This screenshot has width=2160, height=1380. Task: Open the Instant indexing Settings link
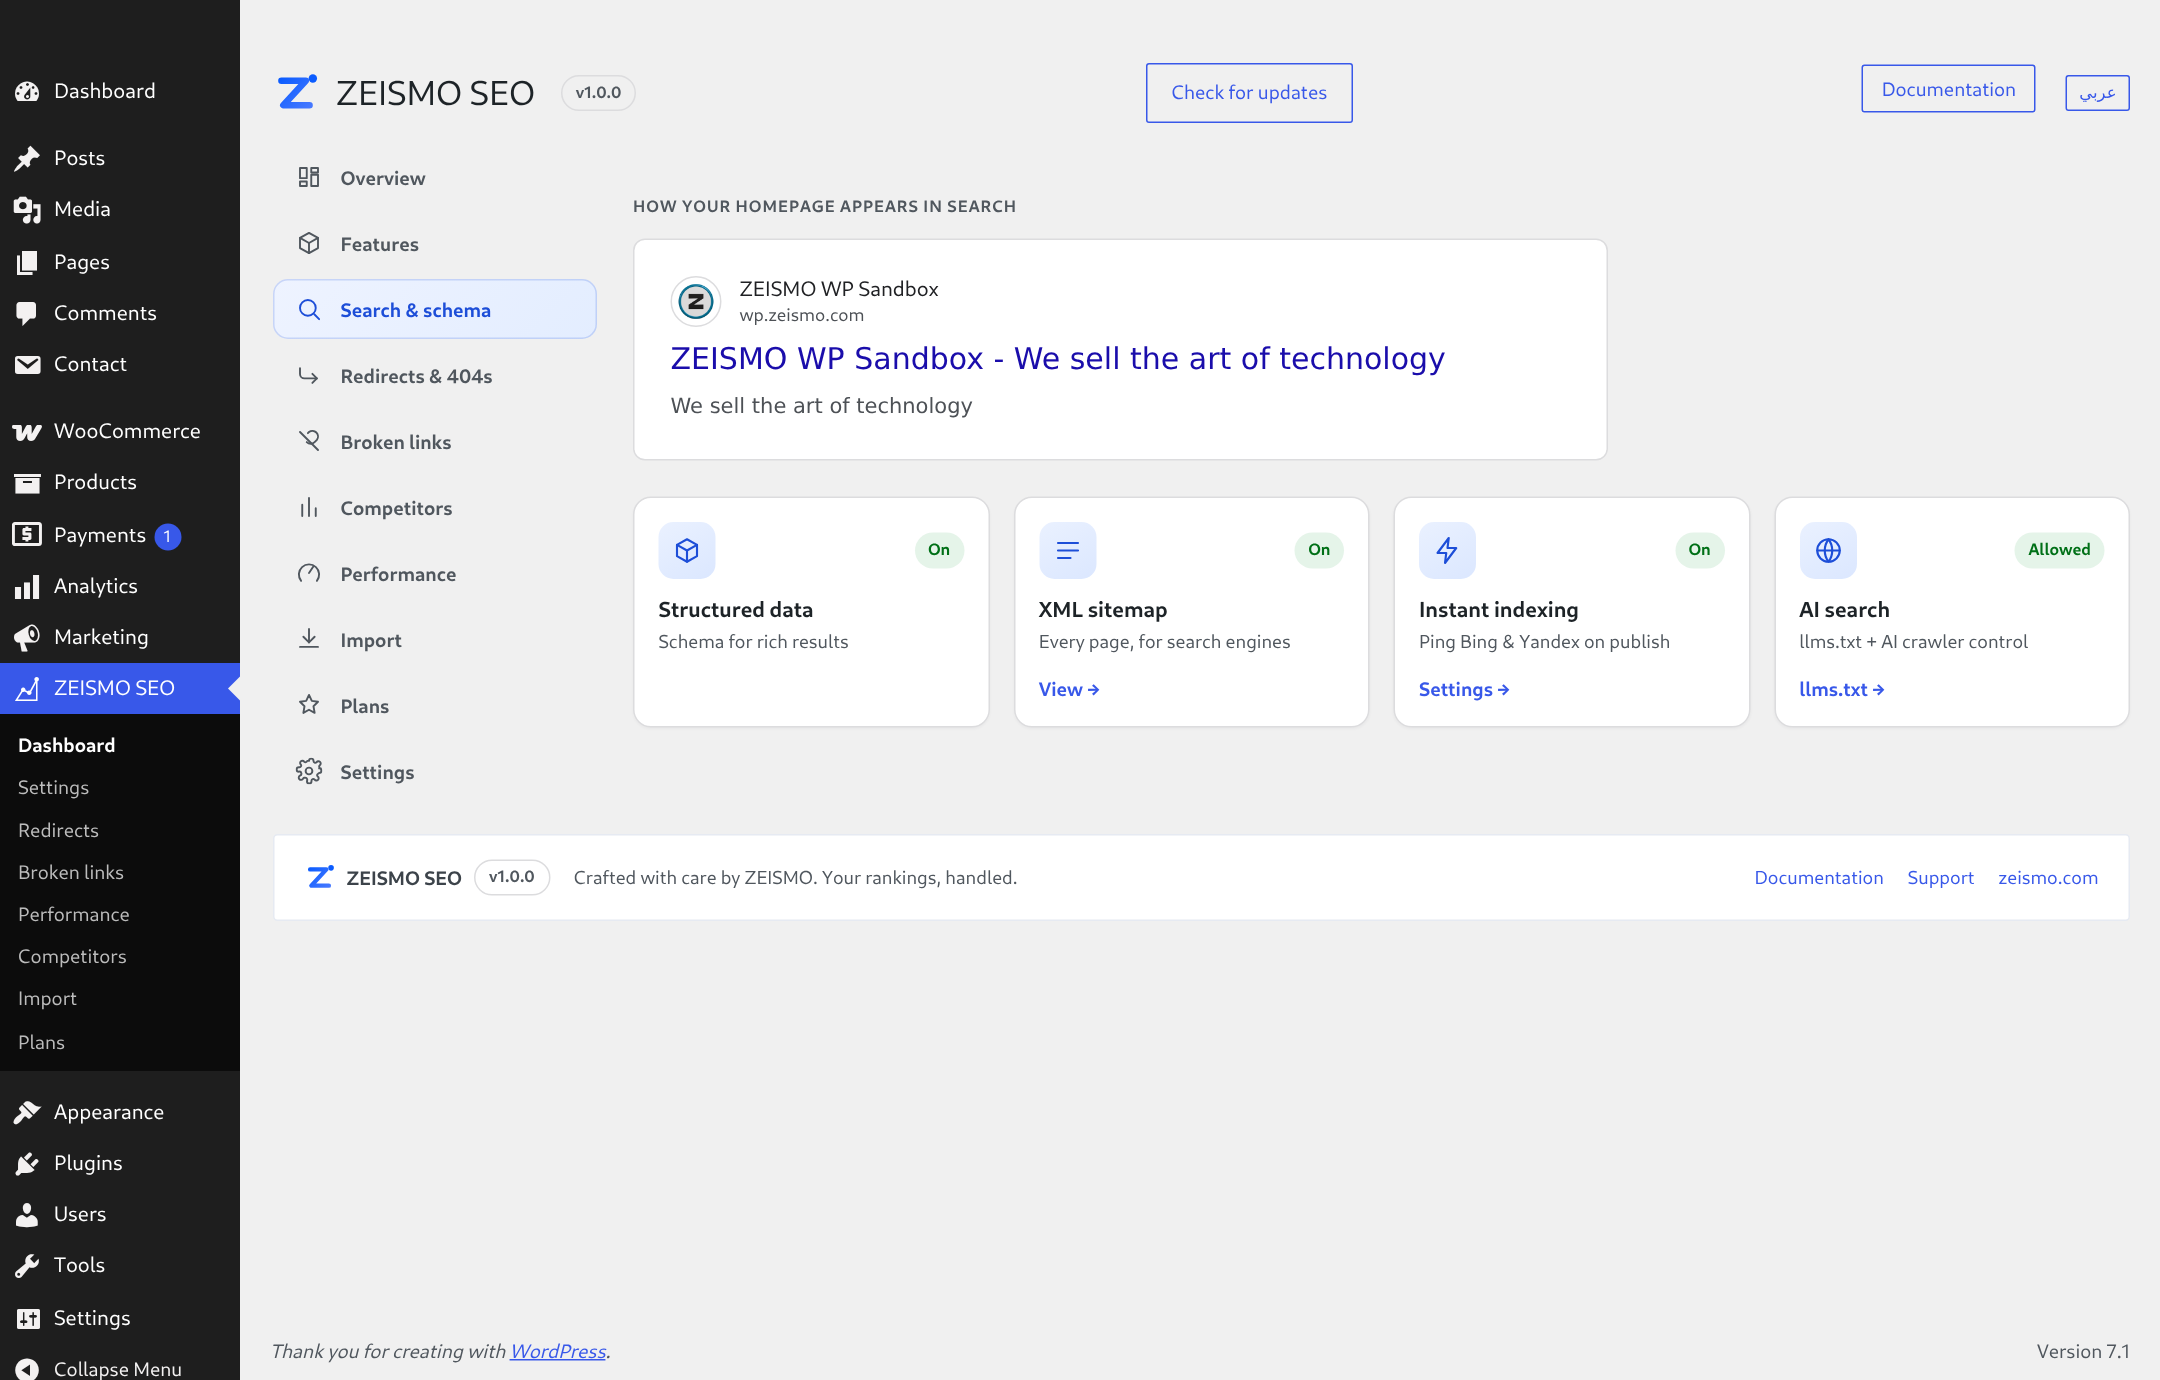pos(1464,689)
